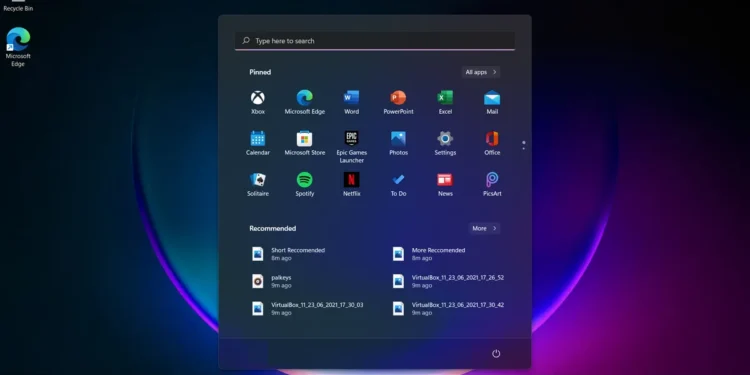Launch Microsoft Store
750x375 pixels.
tap(305, 143)
